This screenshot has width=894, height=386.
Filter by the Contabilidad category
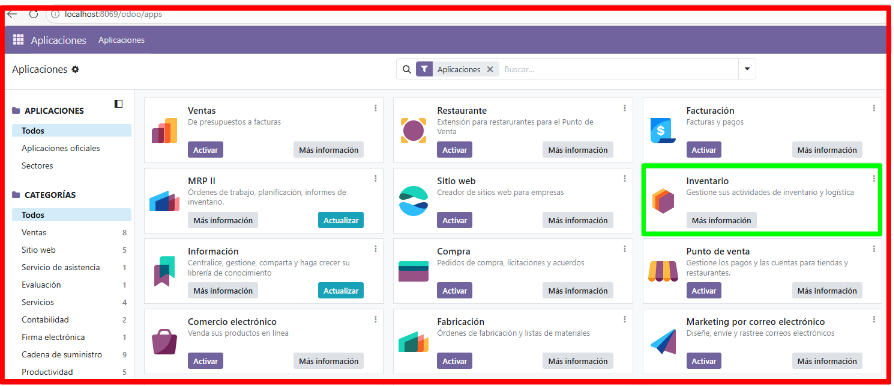tap(71, 320)
